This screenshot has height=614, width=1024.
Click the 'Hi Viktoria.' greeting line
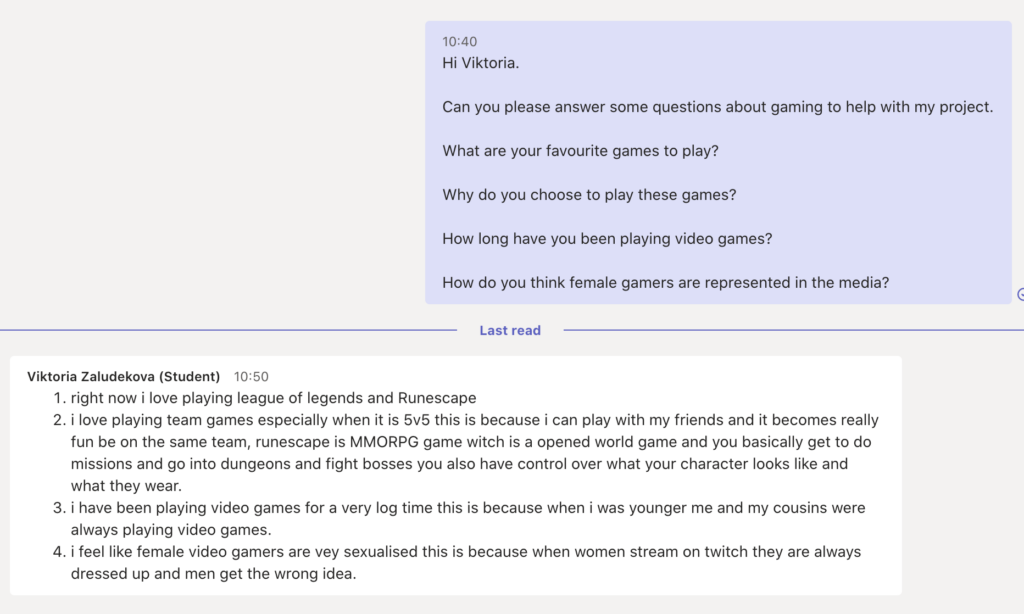[x=481, y=63]
